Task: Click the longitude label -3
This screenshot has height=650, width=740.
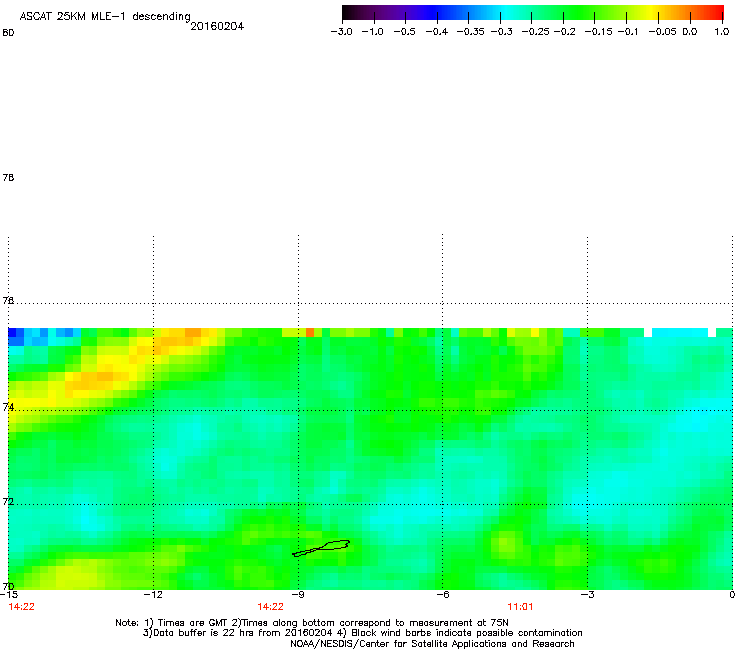Action: [587, 595]
